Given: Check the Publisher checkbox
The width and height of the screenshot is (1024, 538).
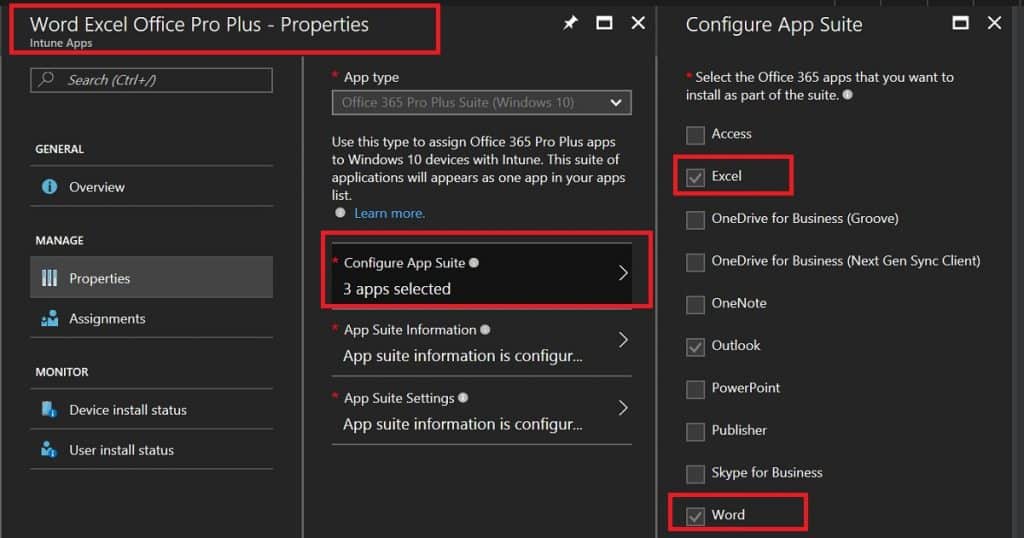Looking at the screenshot, I should coord(696,432).
